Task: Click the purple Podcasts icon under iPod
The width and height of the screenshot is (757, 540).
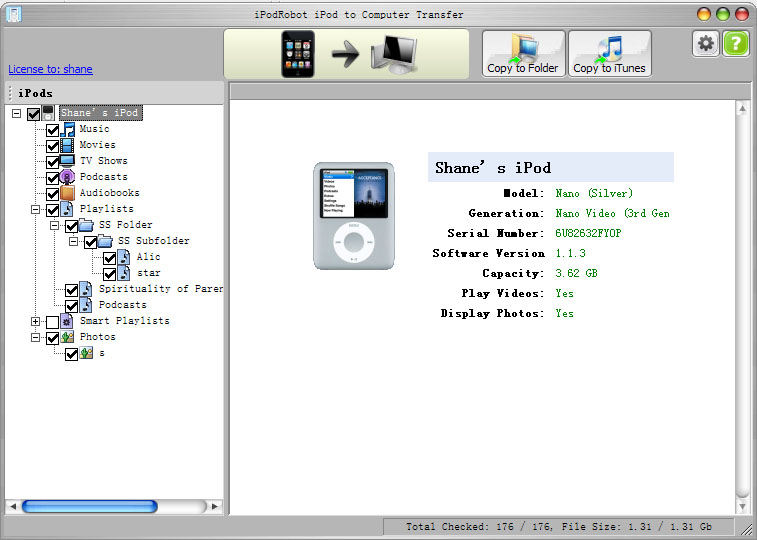Action: coord(67,177)
